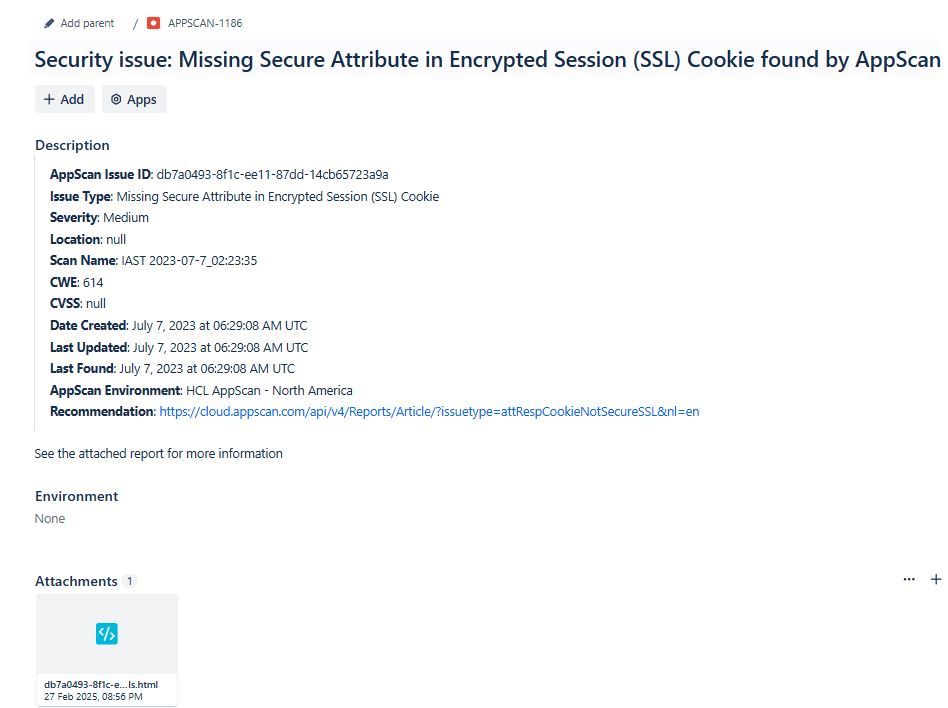Click the code file icon in attachment
Viewport: 948px width, 708px height.
pos(107,634)
